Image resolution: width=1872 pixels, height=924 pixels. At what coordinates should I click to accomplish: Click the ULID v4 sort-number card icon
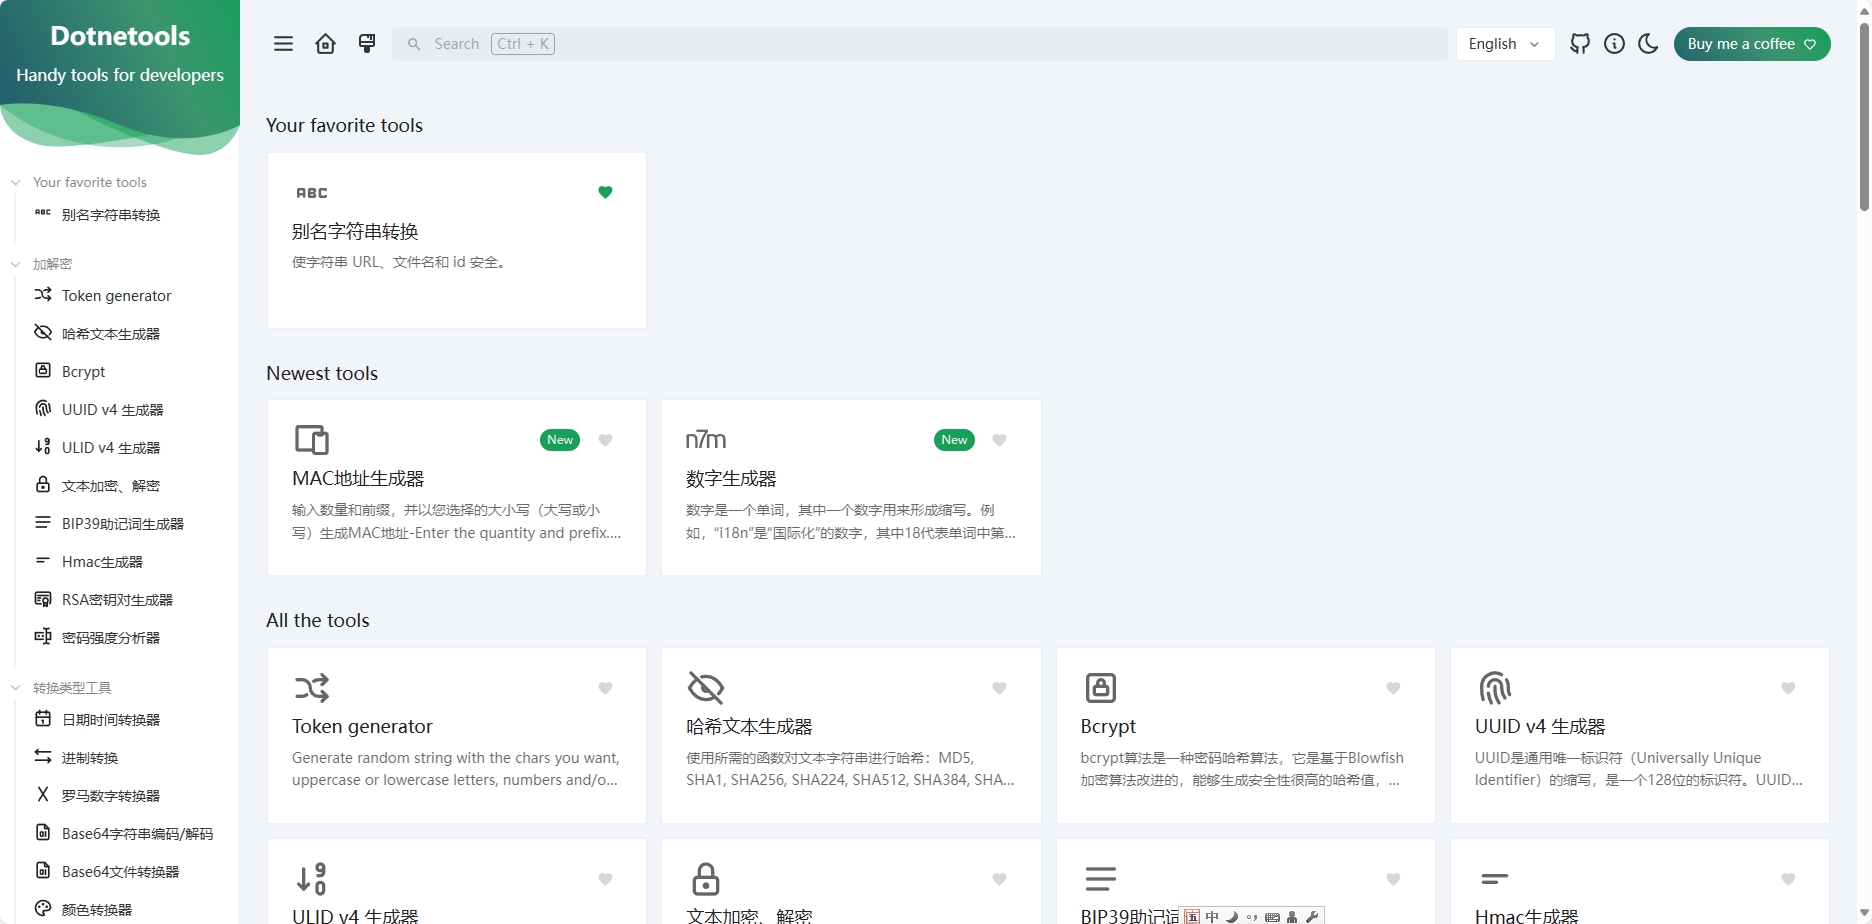tap(311, 879)
